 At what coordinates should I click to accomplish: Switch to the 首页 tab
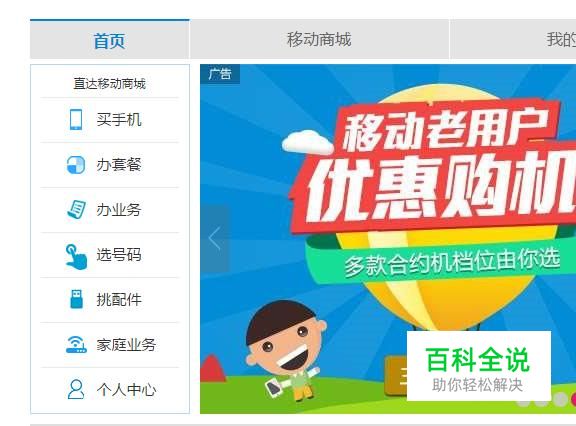point(109,40)
